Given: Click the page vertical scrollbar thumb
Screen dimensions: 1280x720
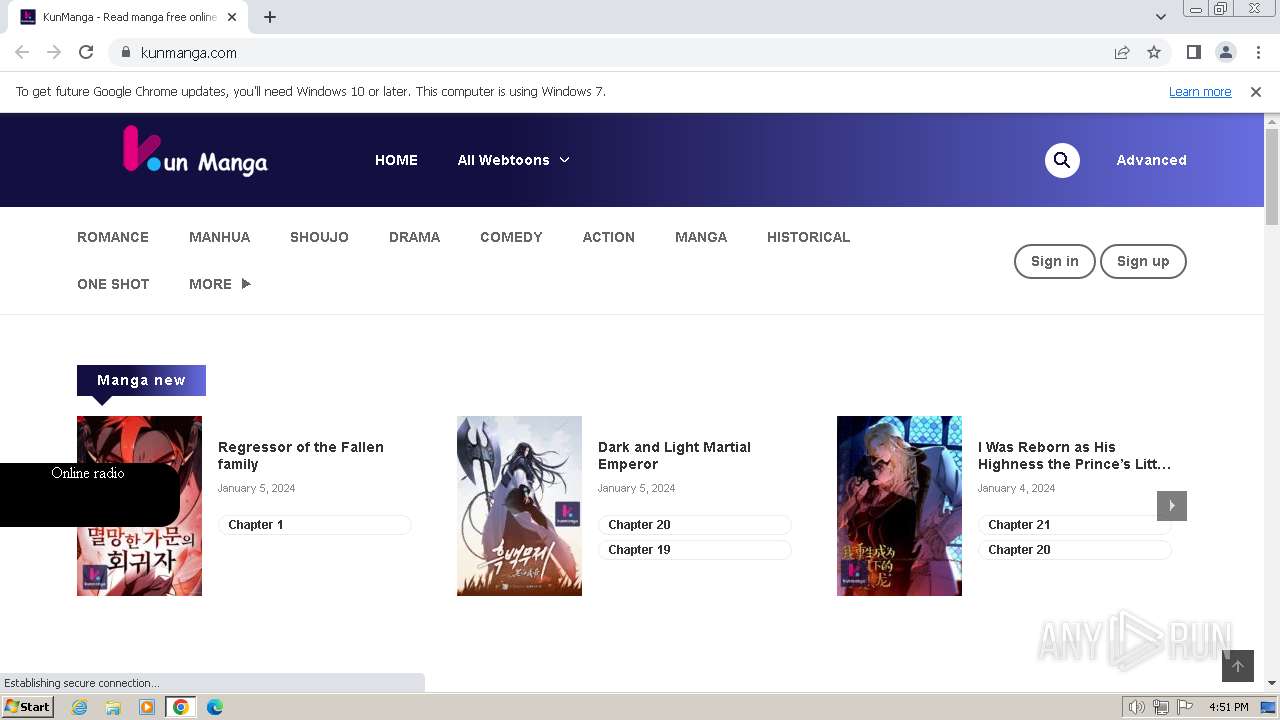Looking at the screenshot, I should 1272,177.
